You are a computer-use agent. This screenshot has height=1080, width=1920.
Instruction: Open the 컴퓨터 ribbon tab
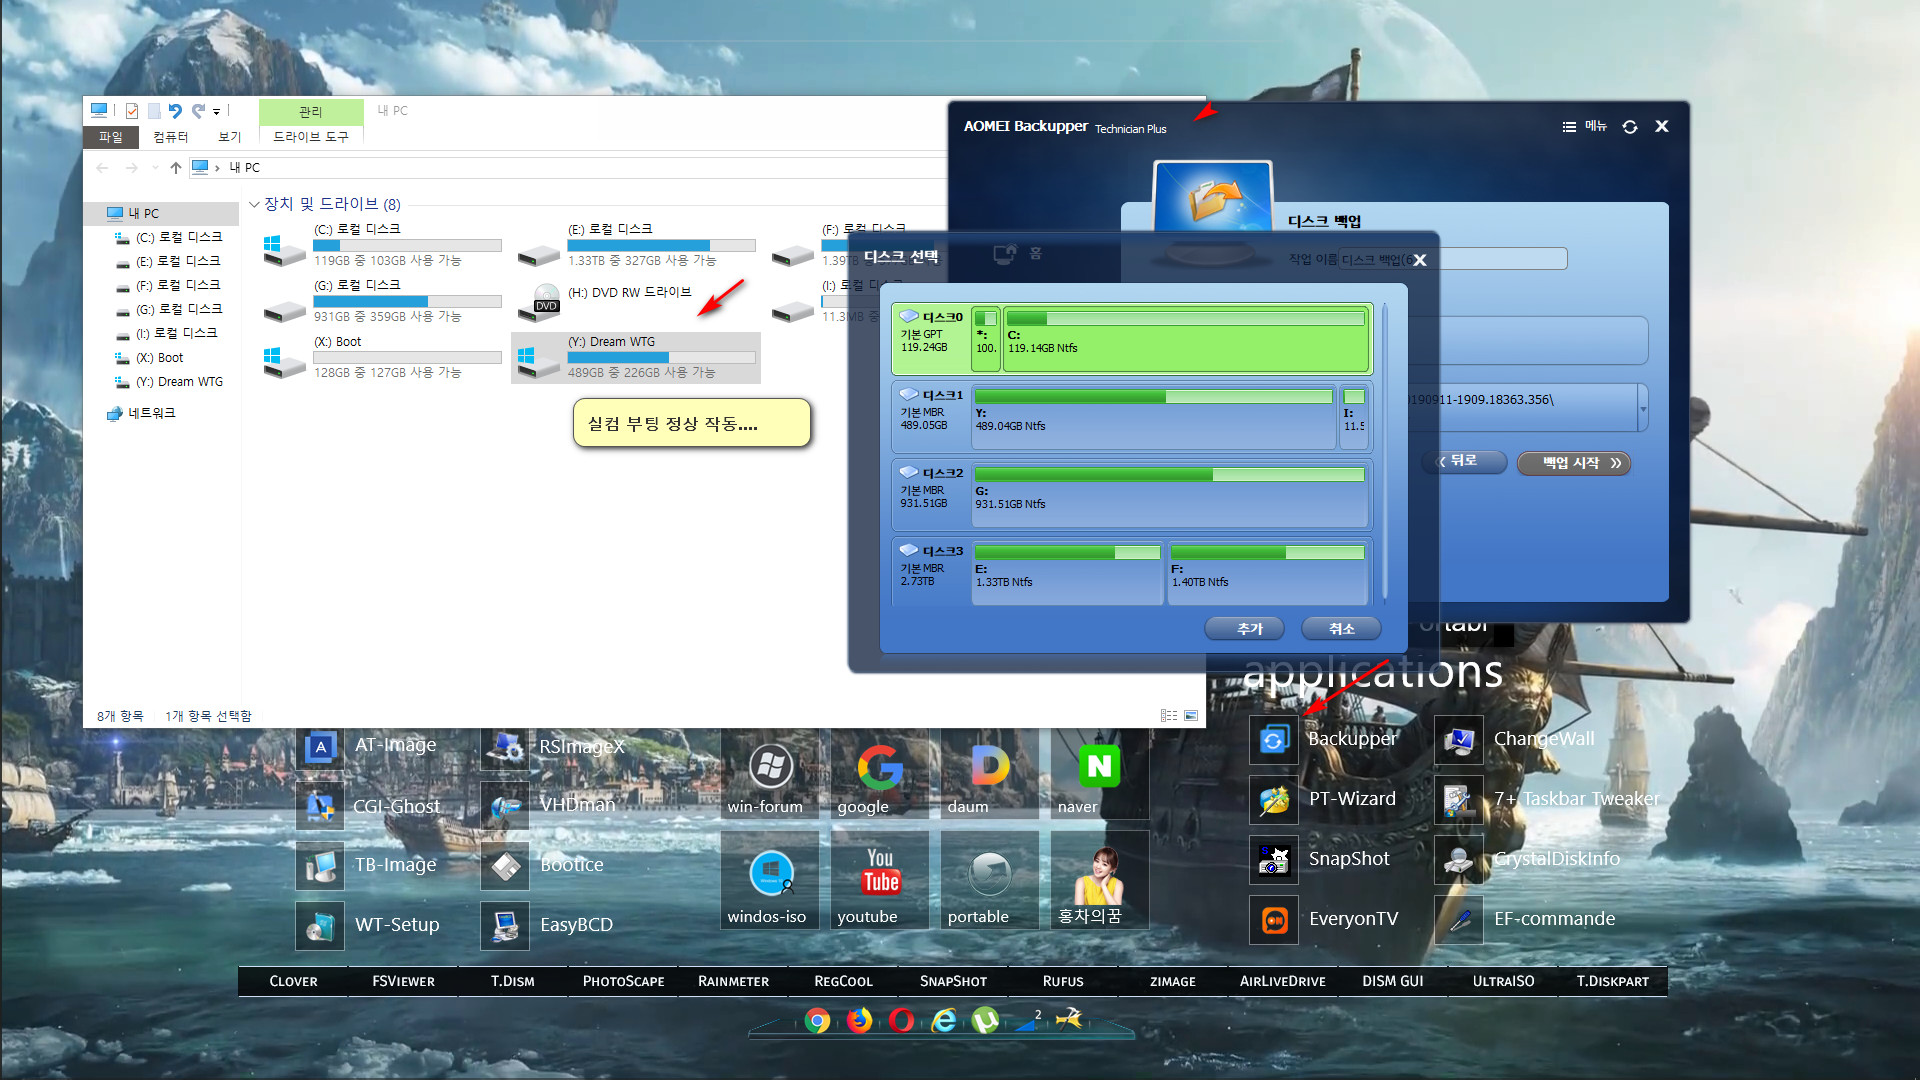(170, 137)
